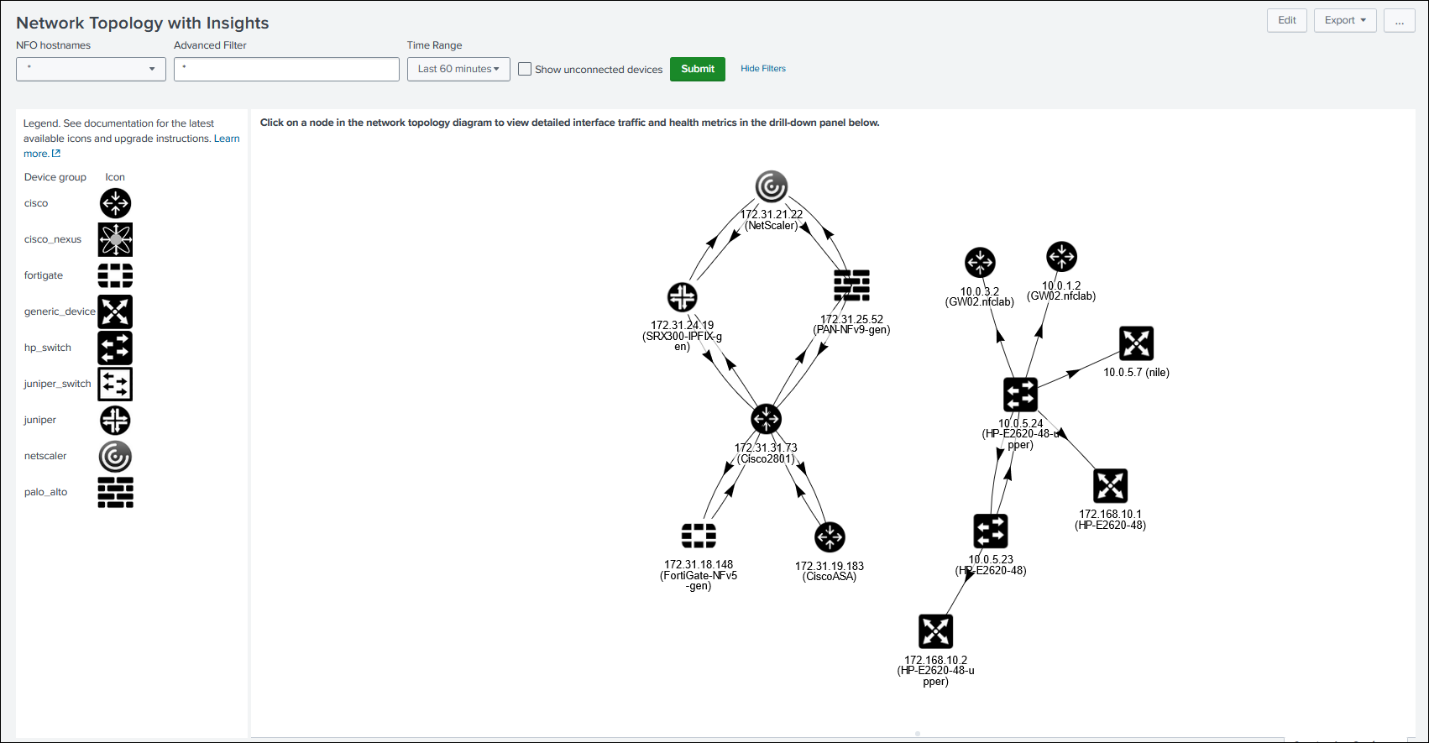
Task: Expand the Export dropdown
Action: click(x=1345, y=20)
